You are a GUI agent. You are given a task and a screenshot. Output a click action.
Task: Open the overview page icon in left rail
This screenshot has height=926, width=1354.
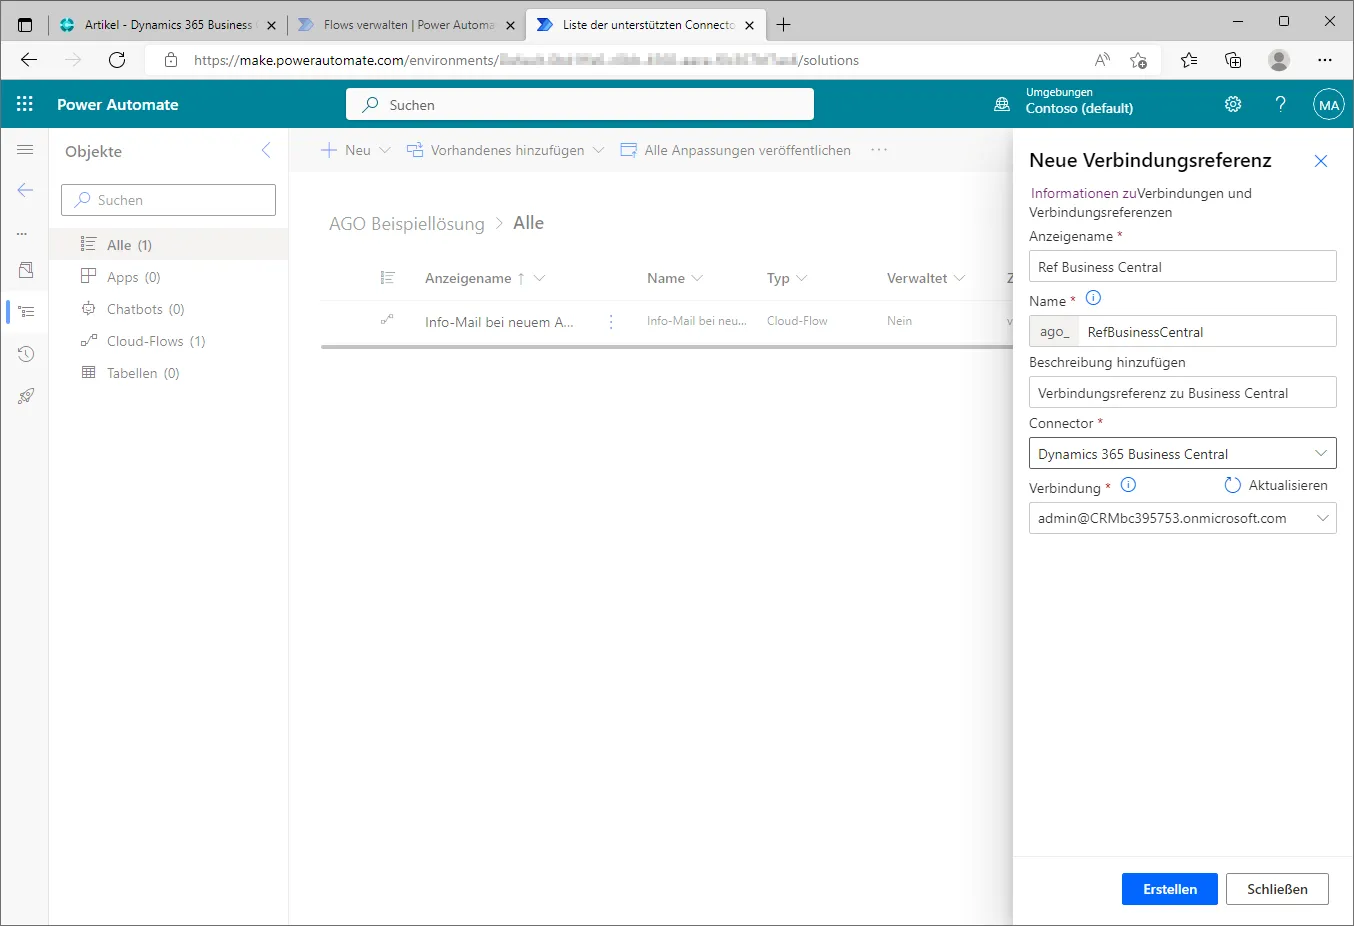coord(26,270)
